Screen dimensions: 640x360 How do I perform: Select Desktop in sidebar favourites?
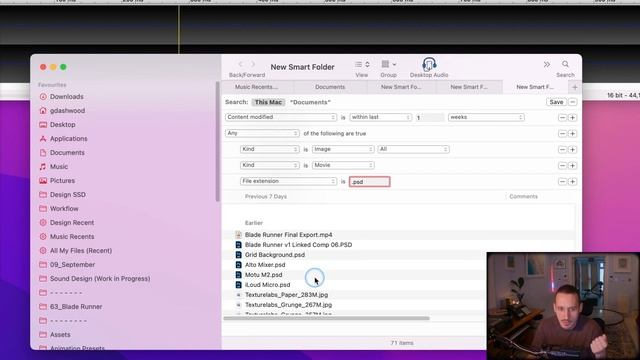(62, 124)
